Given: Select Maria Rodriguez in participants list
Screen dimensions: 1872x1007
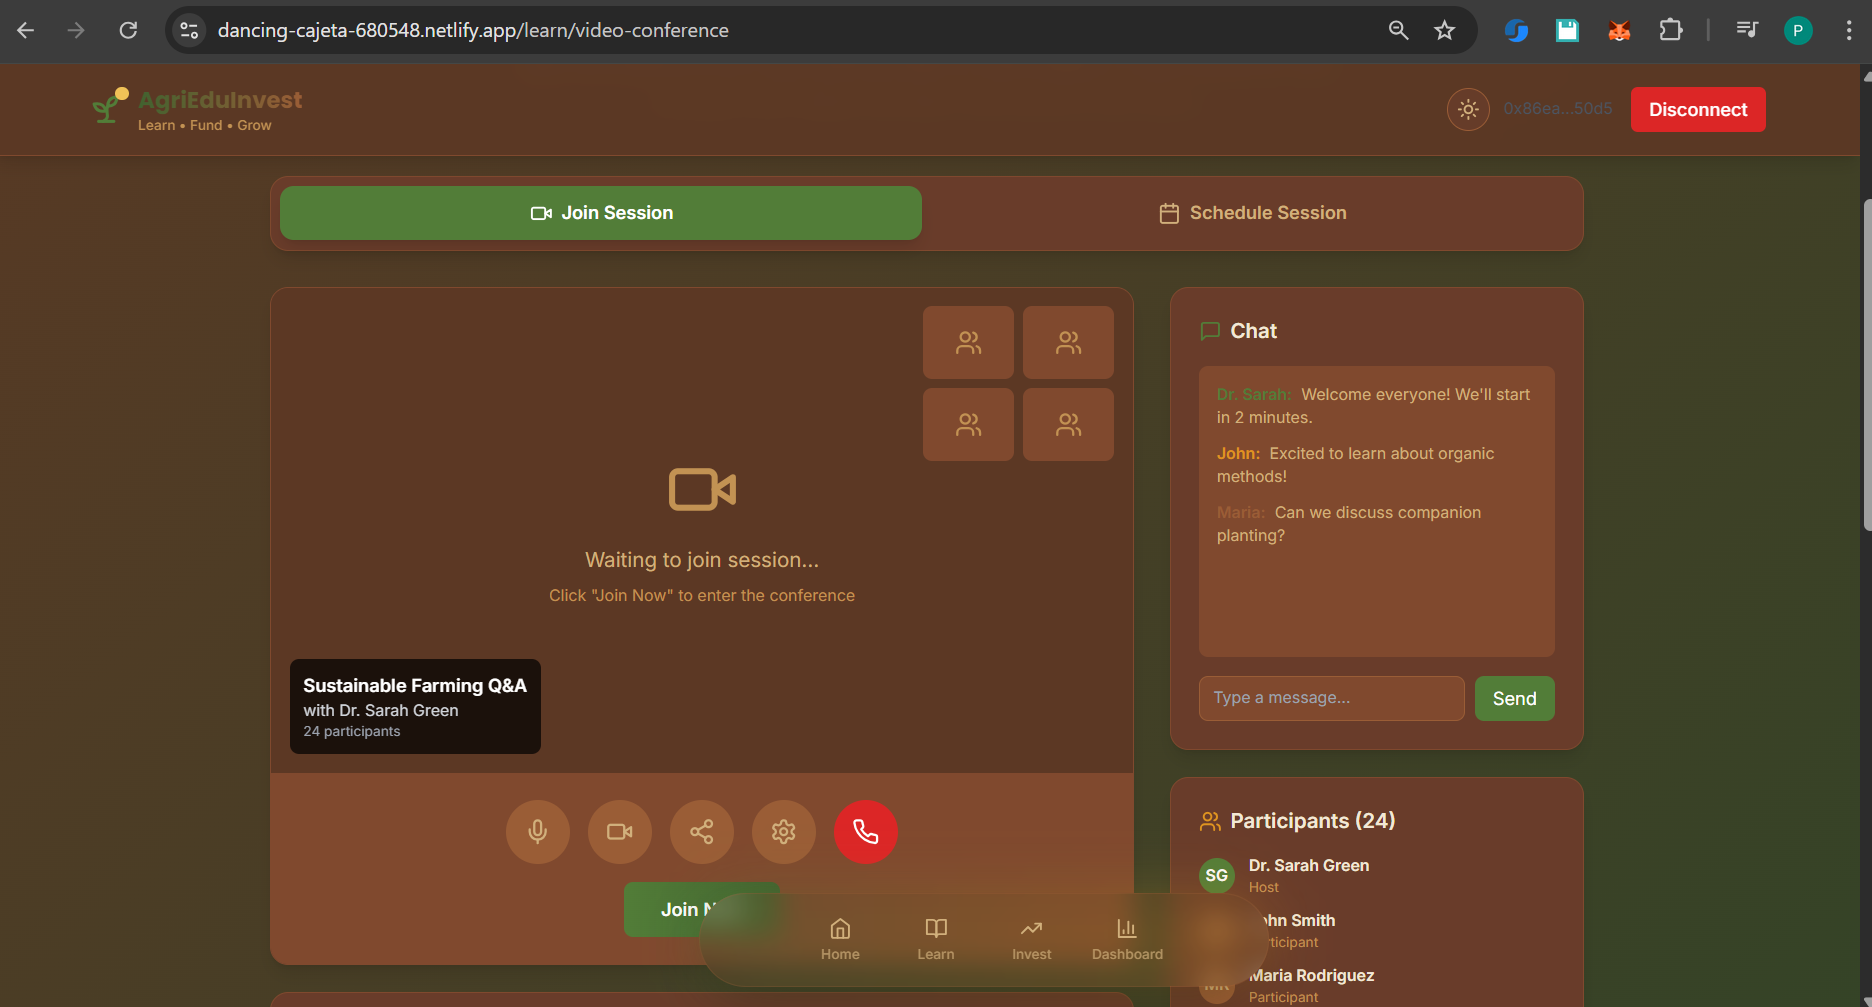Looking at the screenshot, I should tap(1376, 985).
